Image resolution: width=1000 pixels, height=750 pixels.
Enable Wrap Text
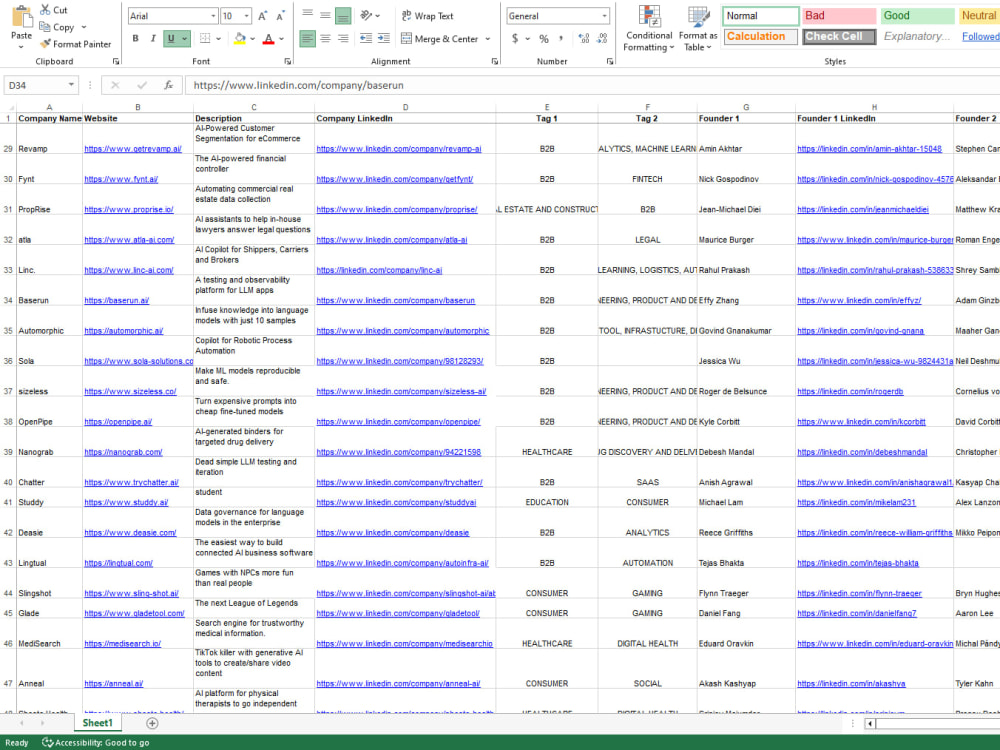(427, 16)
